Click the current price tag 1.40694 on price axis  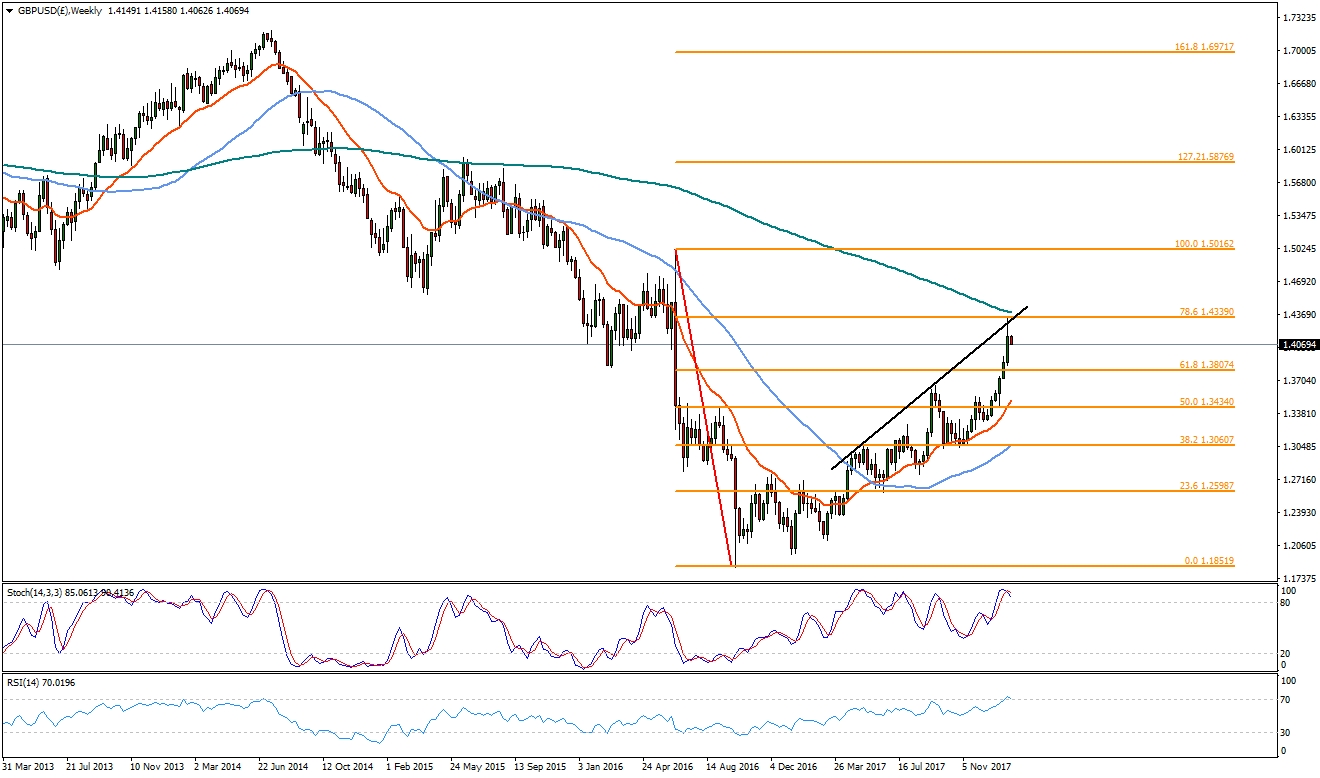pyautogui.click(x=1298, y=345)
